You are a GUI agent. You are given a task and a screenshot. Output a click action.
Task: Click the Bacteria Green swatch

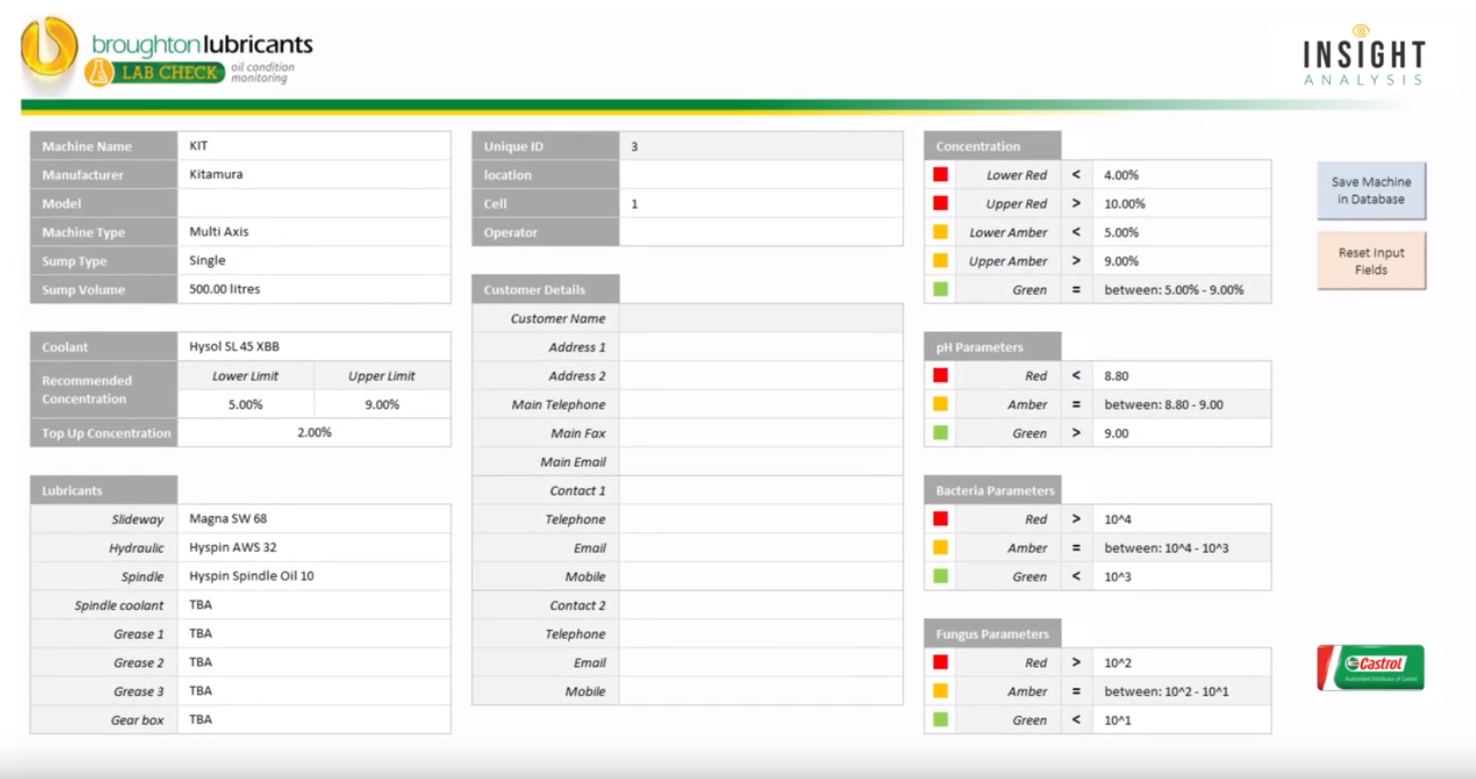point(940,577)
